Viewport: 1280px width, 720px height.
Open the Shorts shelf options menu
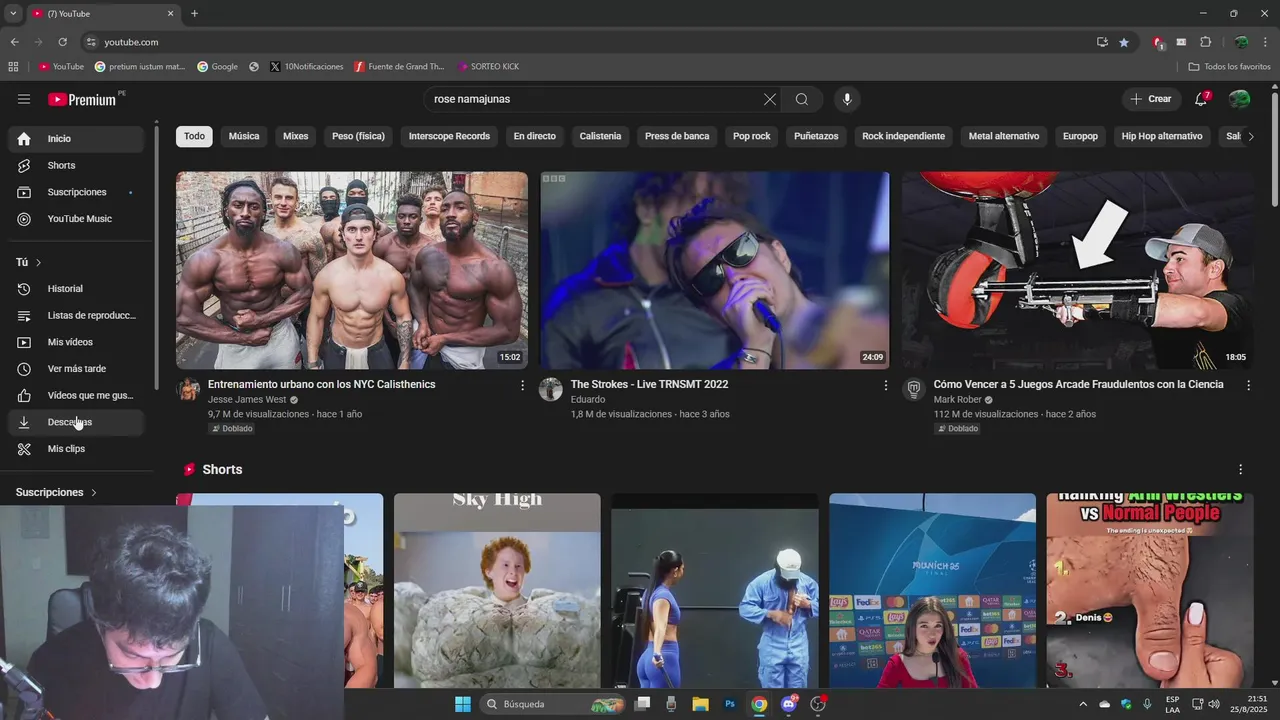1241,470
